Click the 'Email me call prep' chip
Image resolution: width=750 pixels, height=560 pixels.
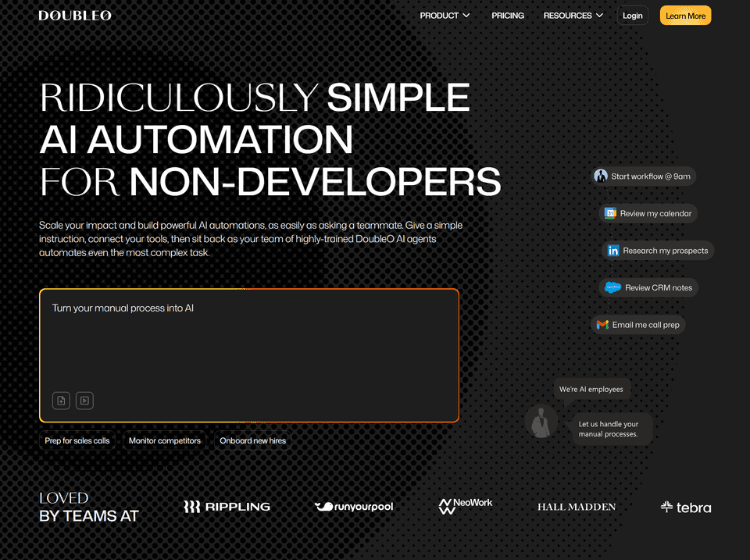(638, 325)
